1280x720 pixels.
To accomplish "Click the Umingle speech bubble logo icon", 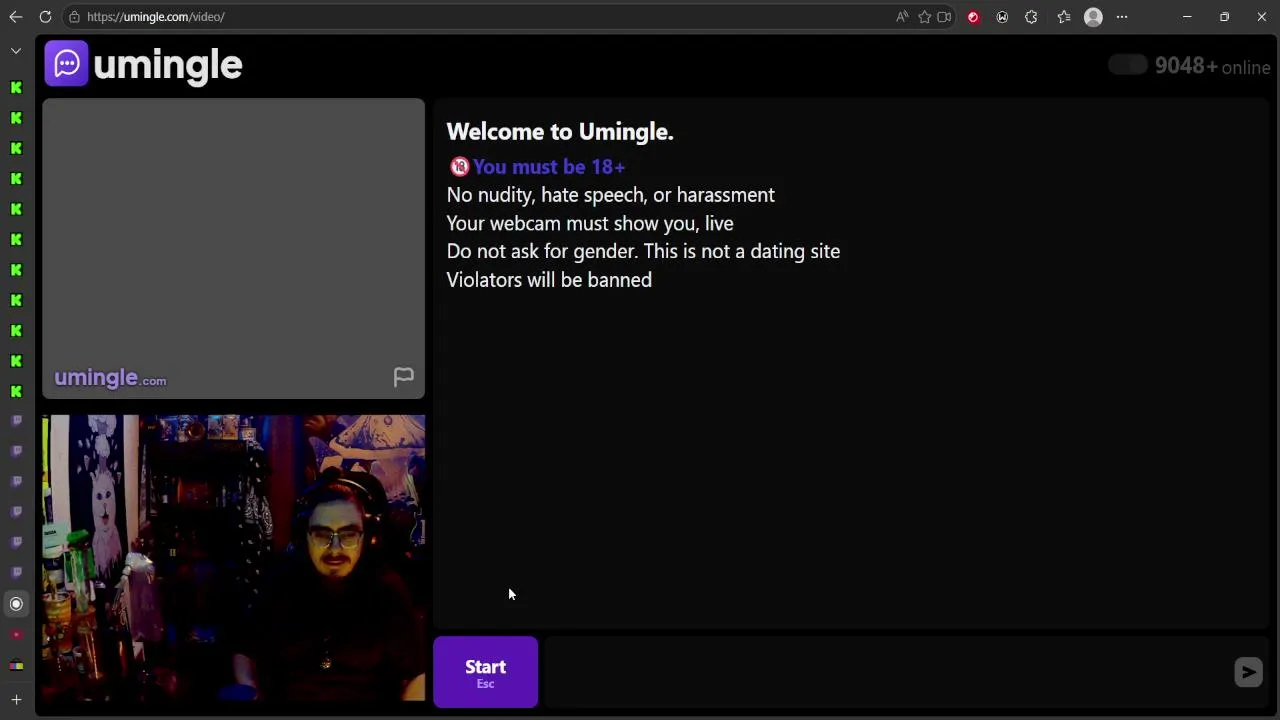I will click(x=66, y=64).
